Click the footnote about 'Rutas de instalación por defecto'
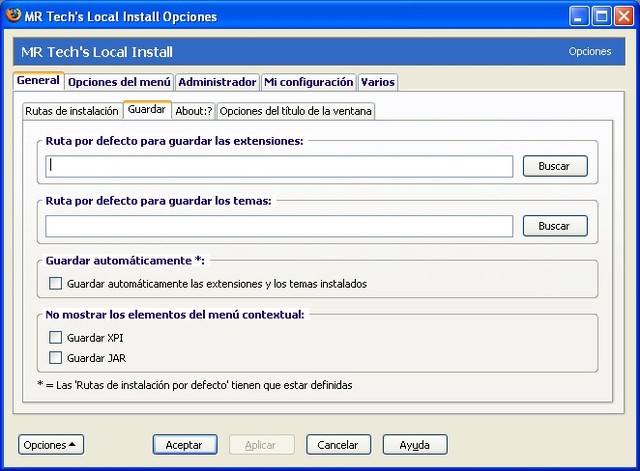Viewport: 640px width, 471px height. click(194, 385)
